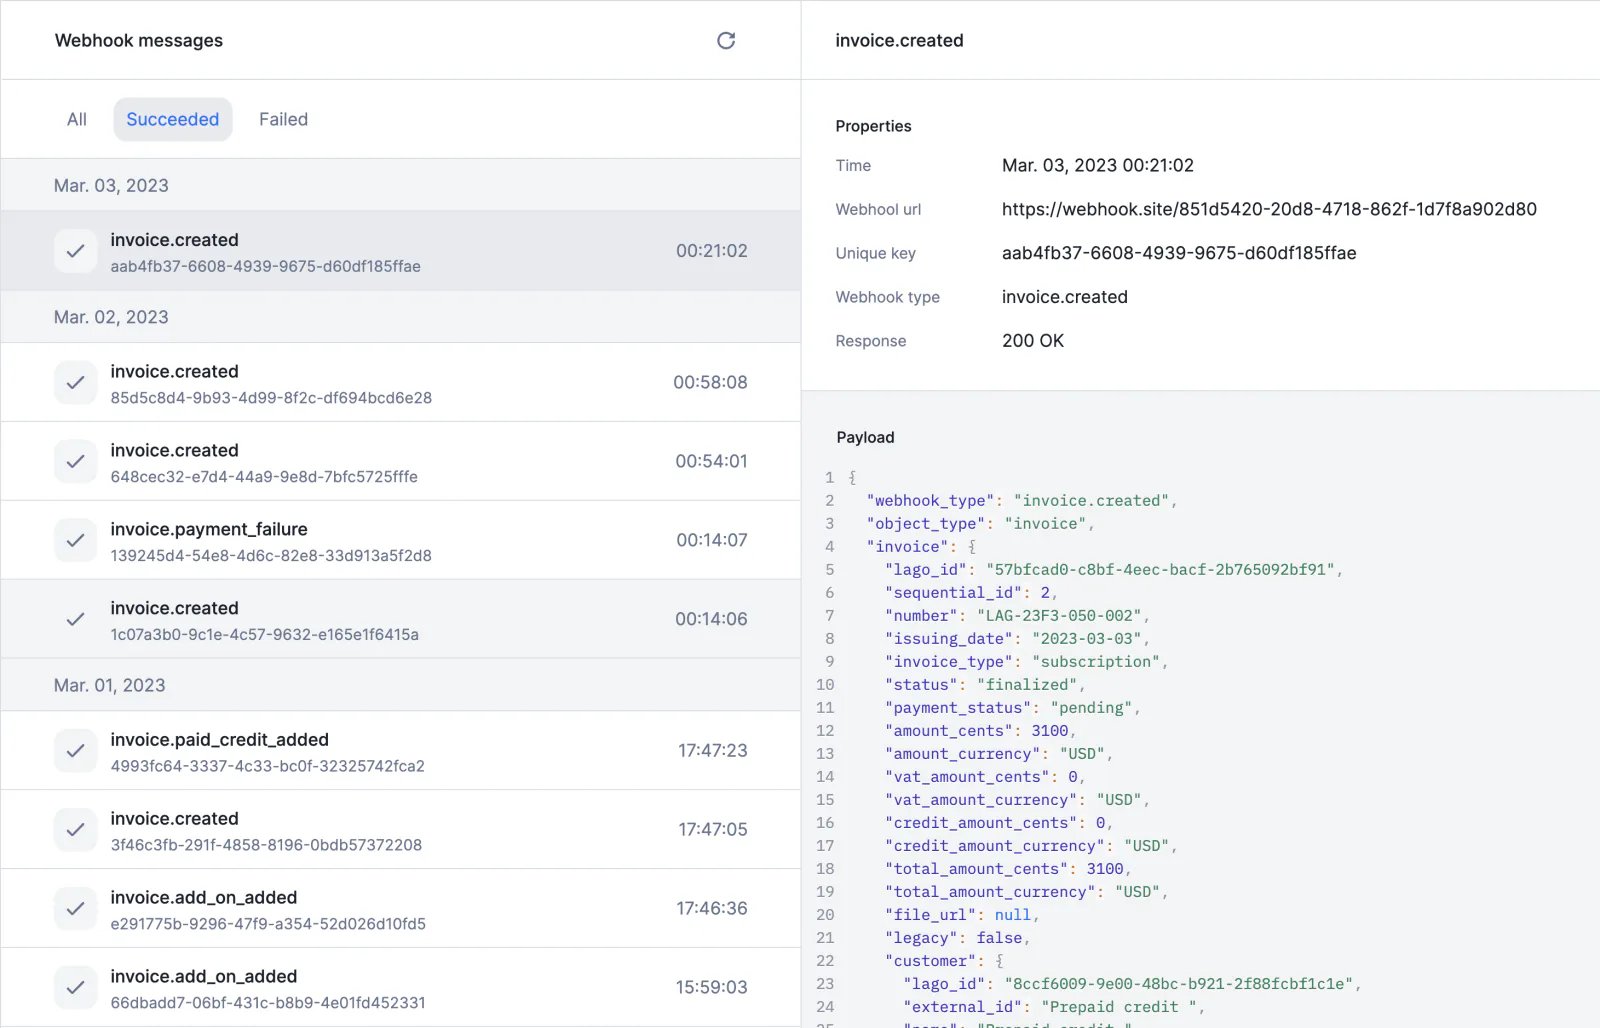This screenshot has width=1600, height=1028.
Task: Select the Succeeded filter tab
Action: pos(172,119)
